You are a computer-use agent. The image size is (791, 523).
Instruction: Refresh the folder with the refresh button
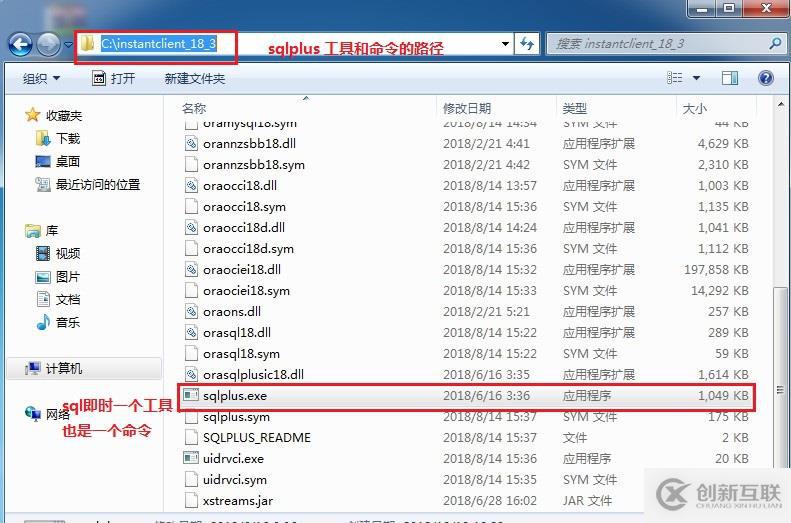tap(527, 44)
